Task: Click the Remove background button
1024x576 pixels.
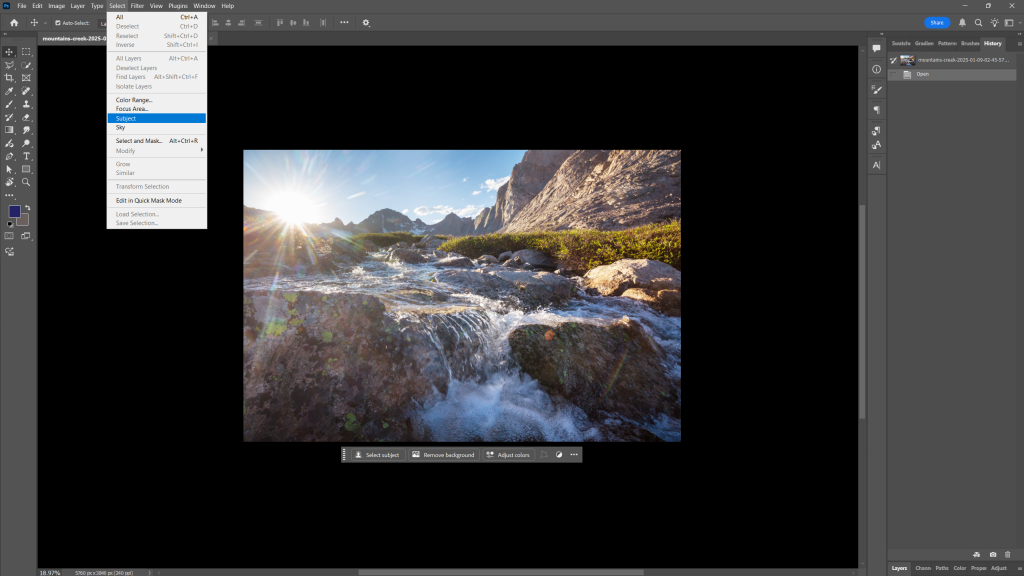Action: point(443,455)
